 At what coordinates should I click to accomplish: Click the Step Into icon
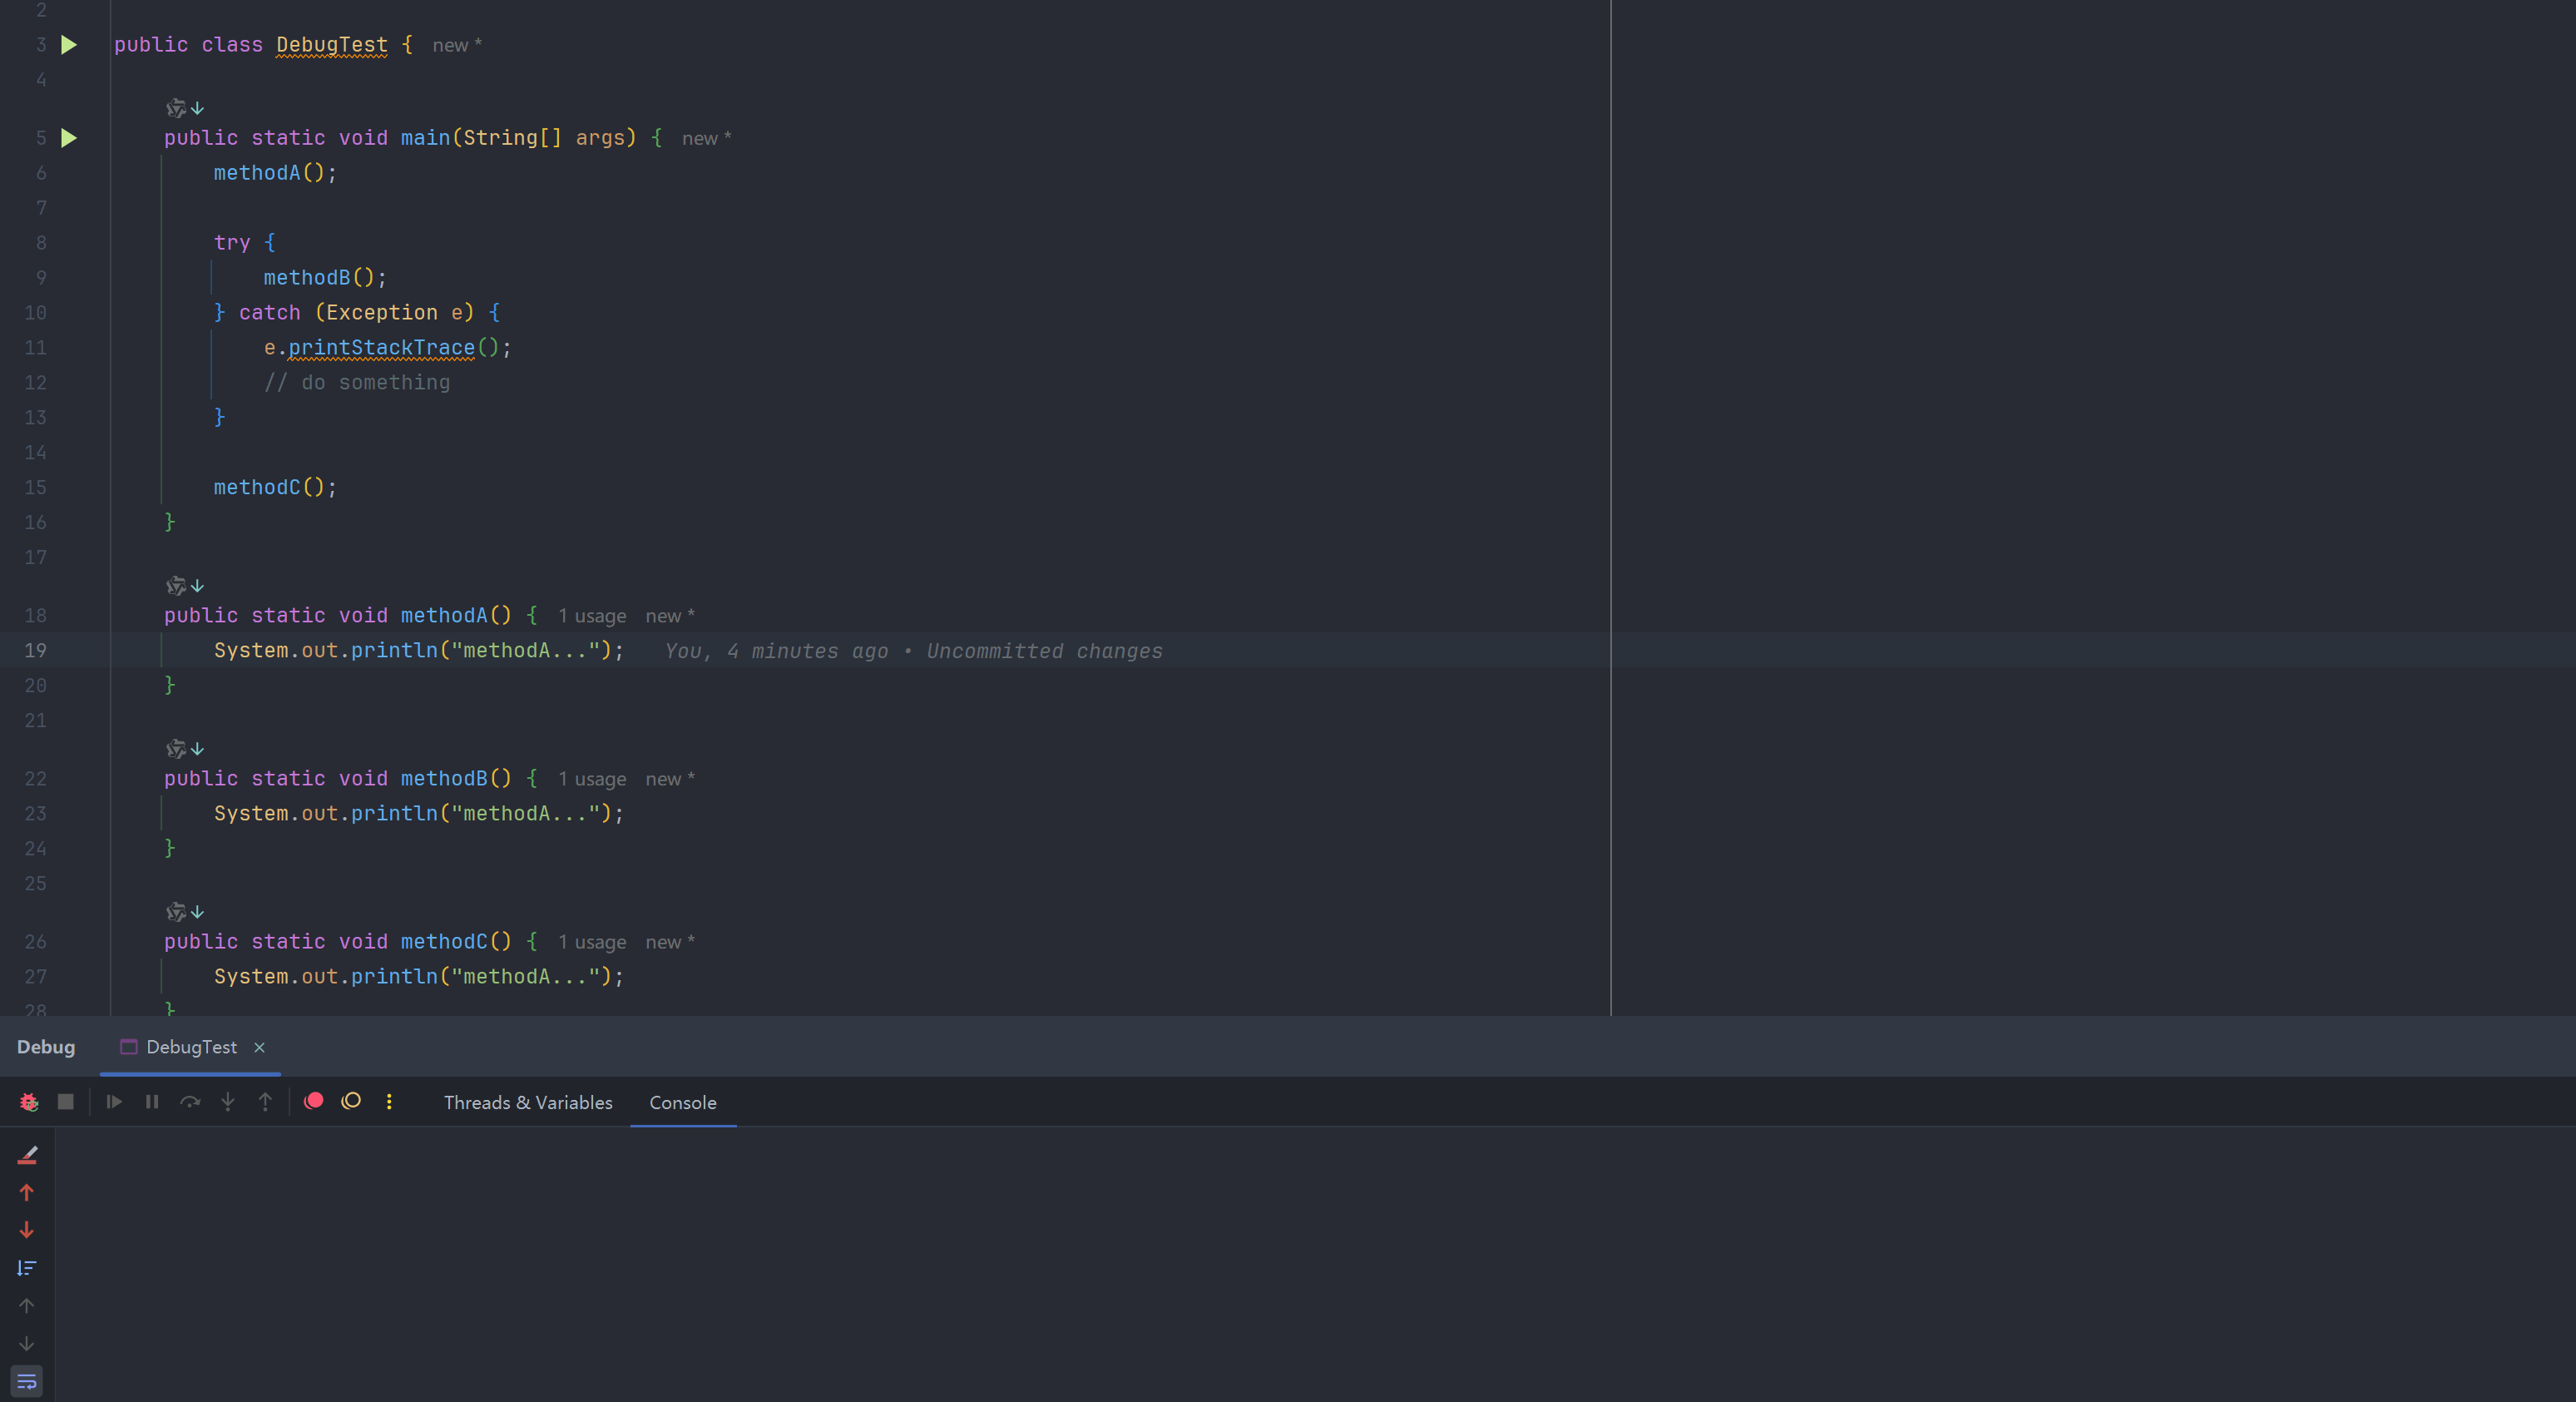(228, 1102)
